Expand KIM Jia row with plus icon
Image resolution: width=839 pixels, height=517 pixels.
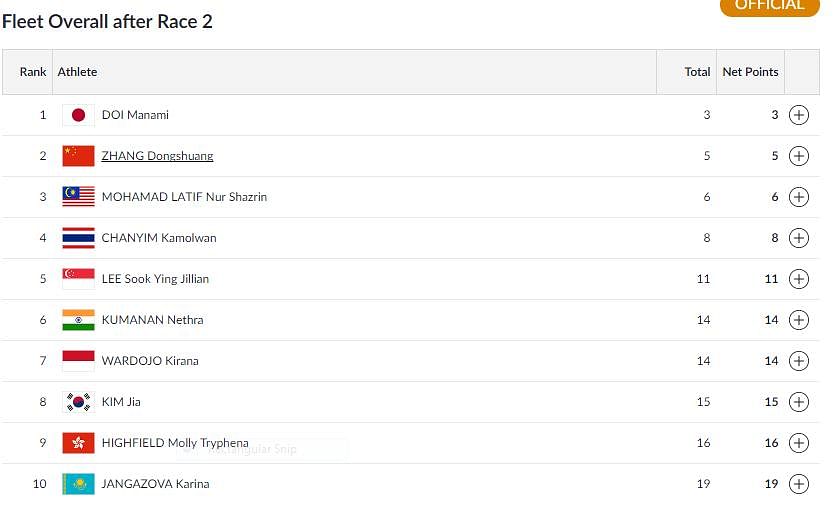coord(798,402)
